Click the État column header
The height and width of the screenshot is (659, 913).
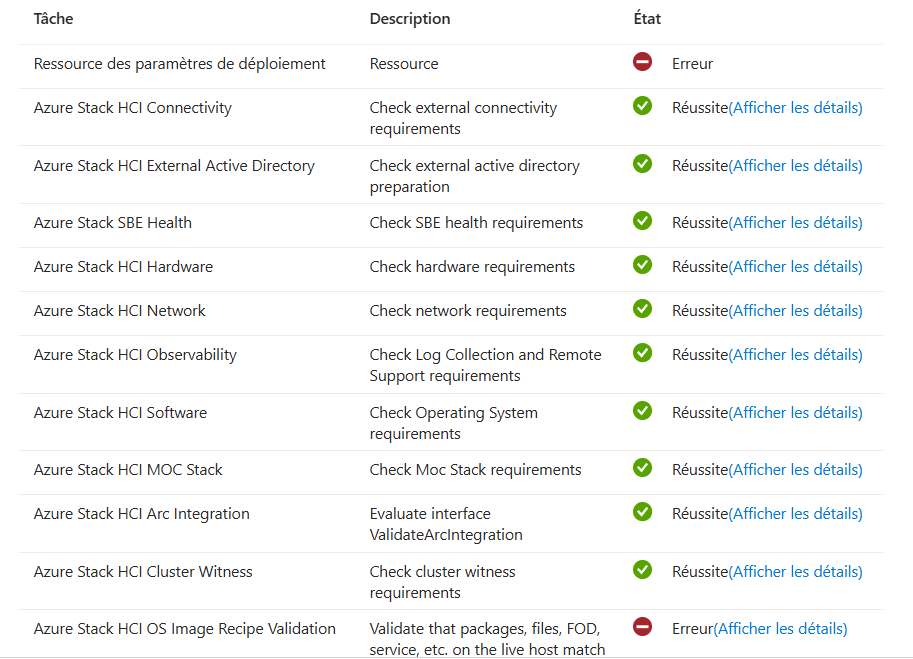coord(647,19)
